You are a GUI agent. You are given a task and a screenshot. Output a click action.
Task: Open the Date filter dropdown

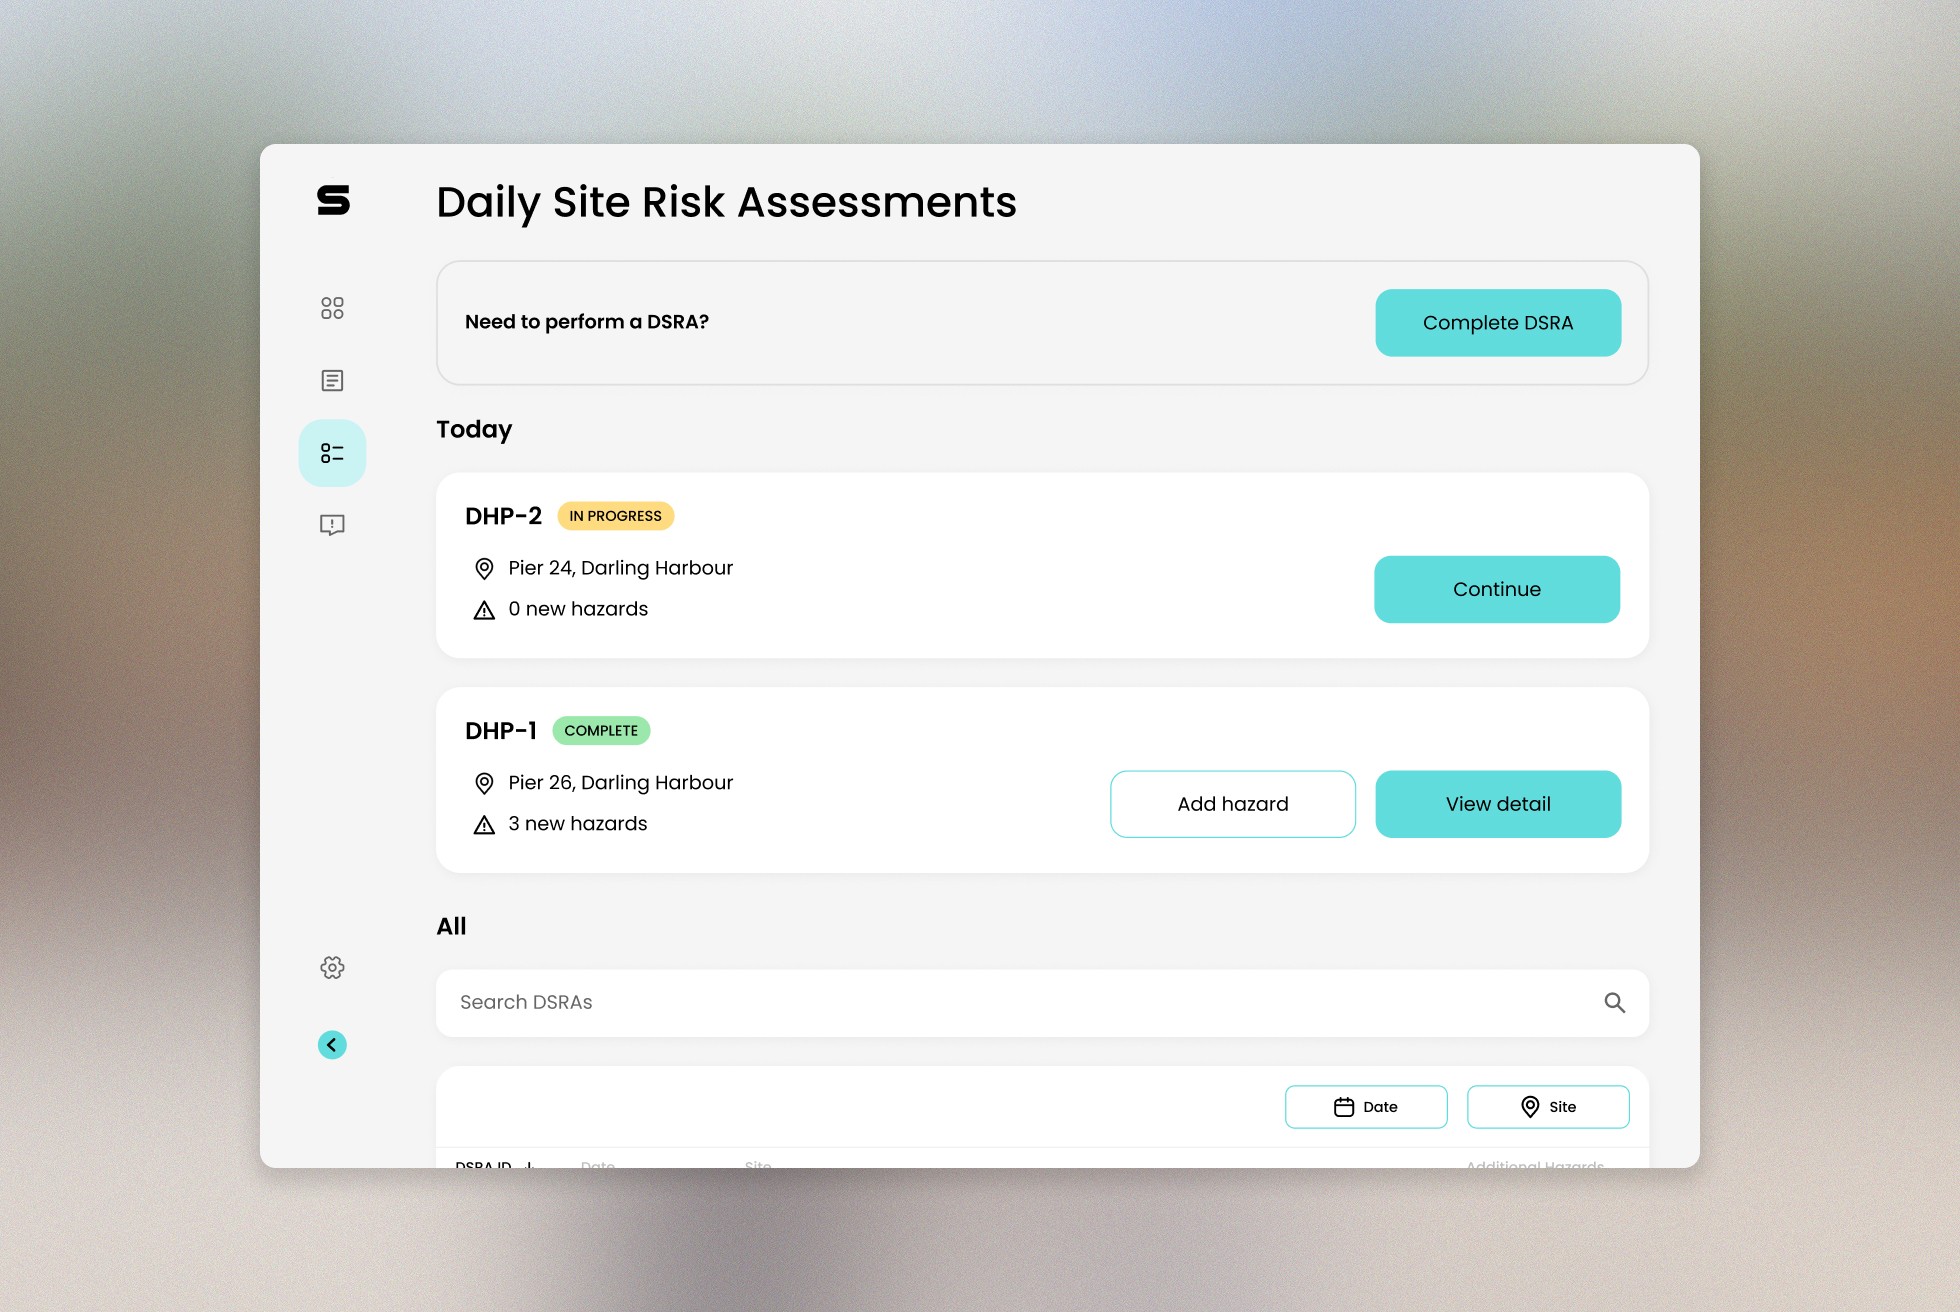[1365, 1107]
